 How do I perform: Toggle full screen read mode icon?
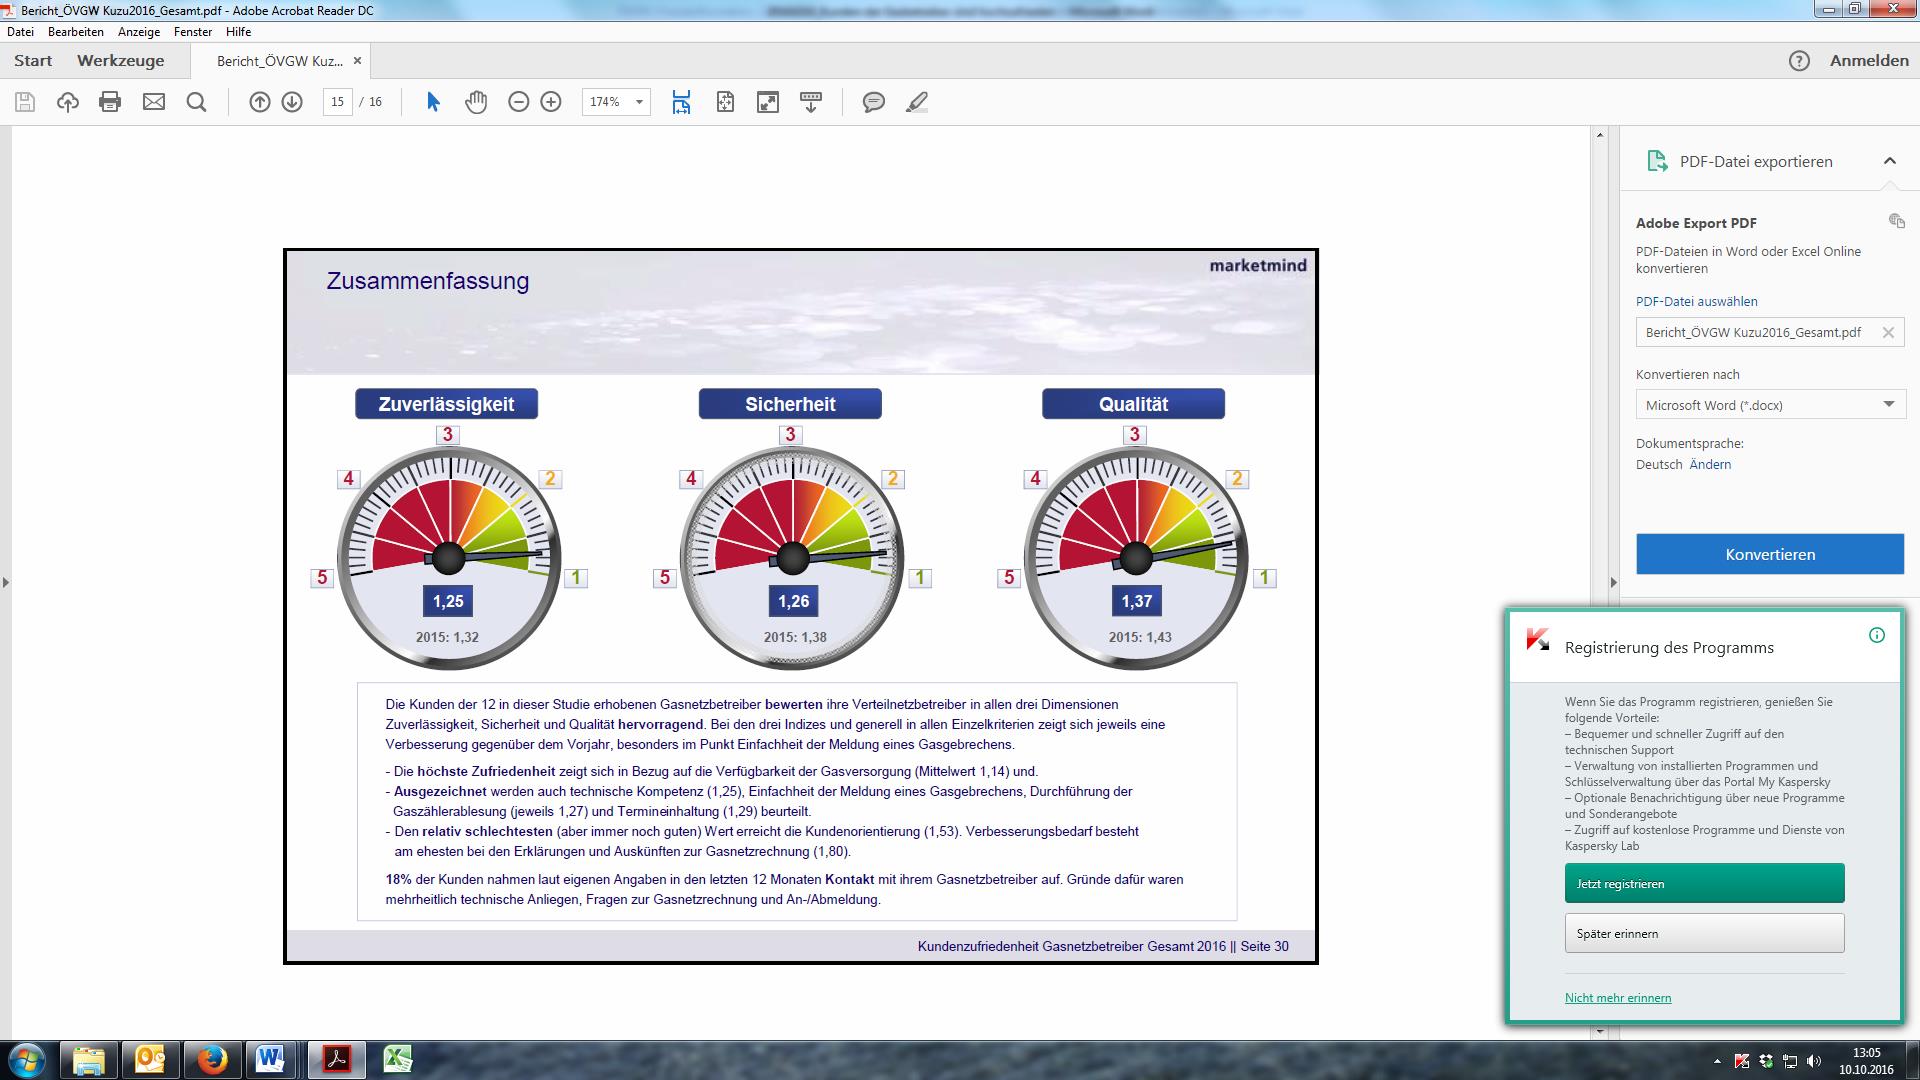[767, 102]
